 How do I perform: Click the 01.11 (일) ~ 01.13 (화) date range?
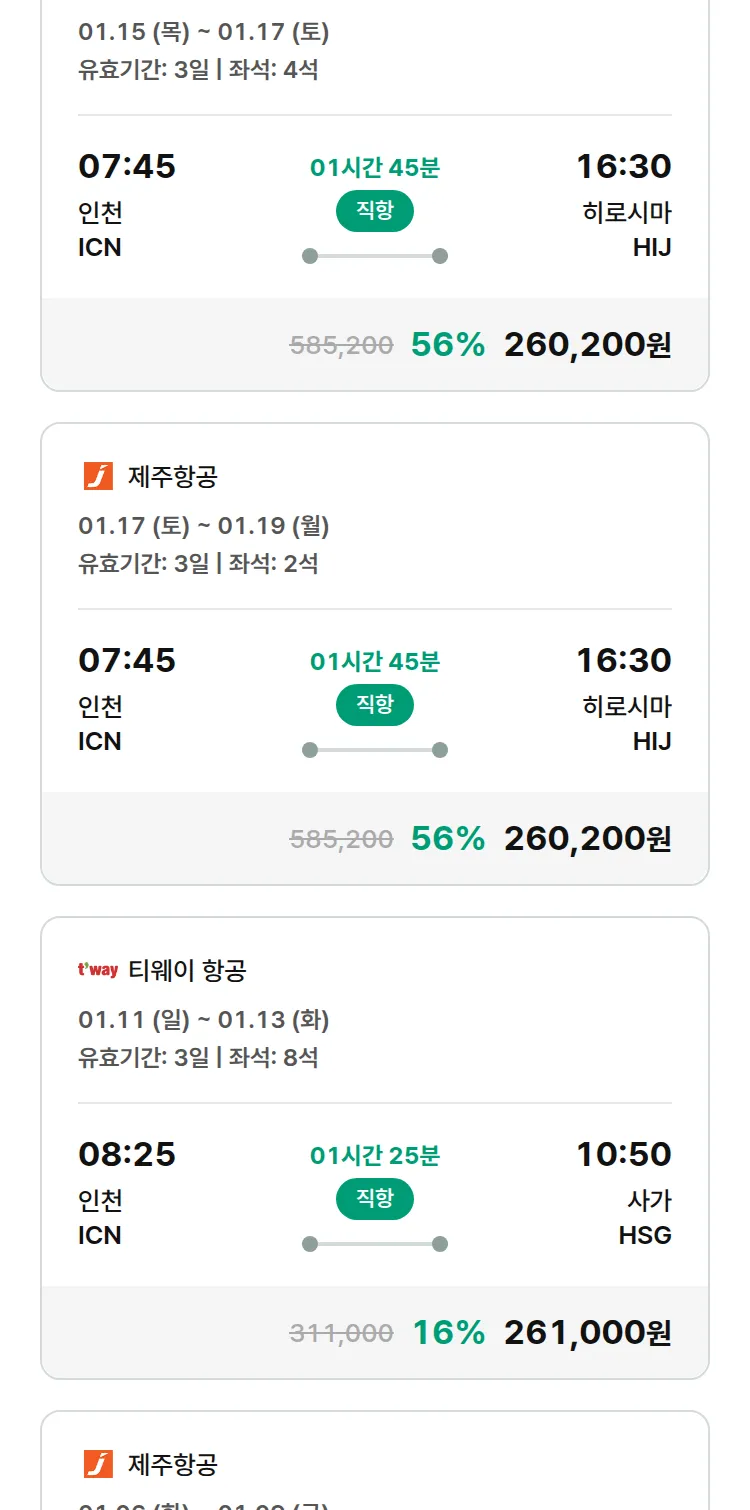point(204,1020)
